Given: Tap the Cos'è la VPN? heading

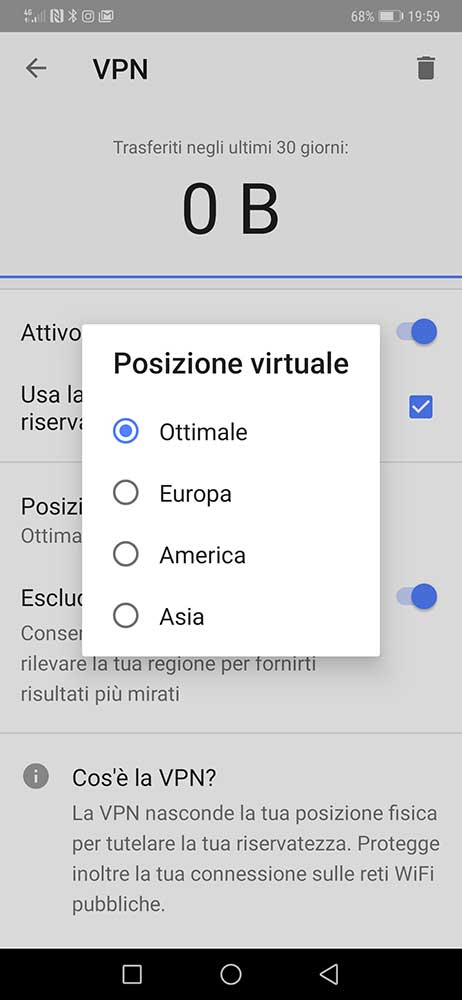Looking at the screenshot, I should pos(144,777).
